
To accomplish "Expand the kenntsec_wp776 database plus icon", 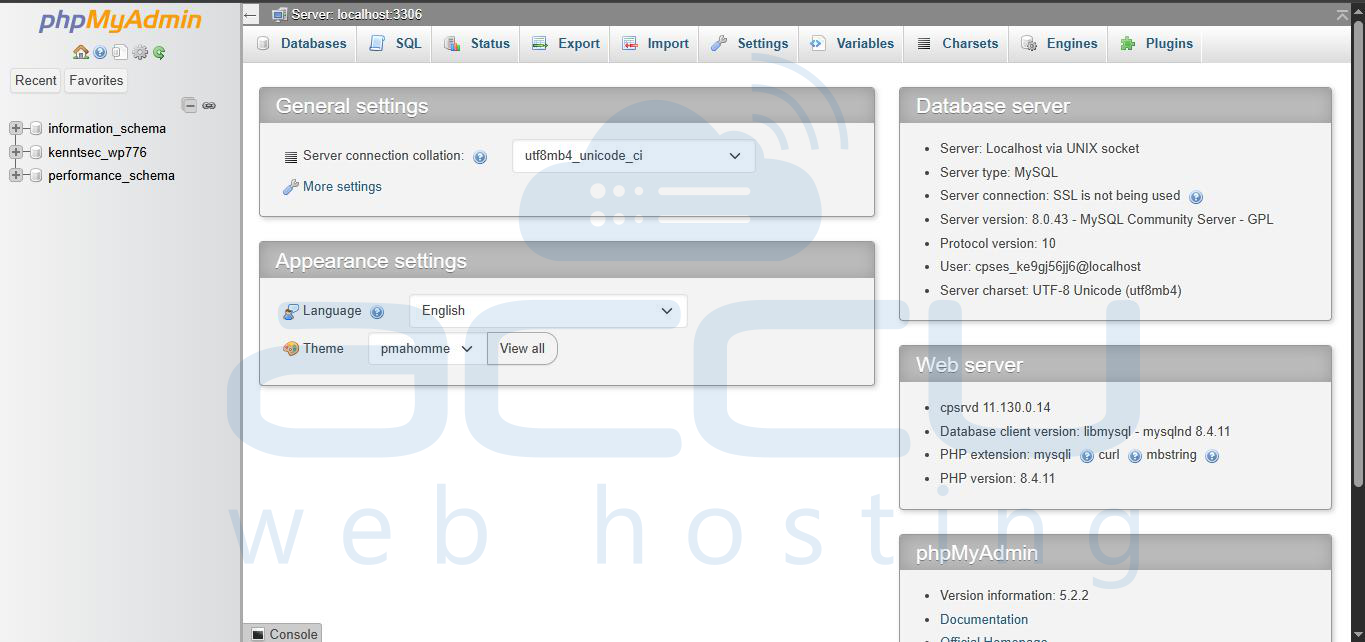I will point(16,152).
